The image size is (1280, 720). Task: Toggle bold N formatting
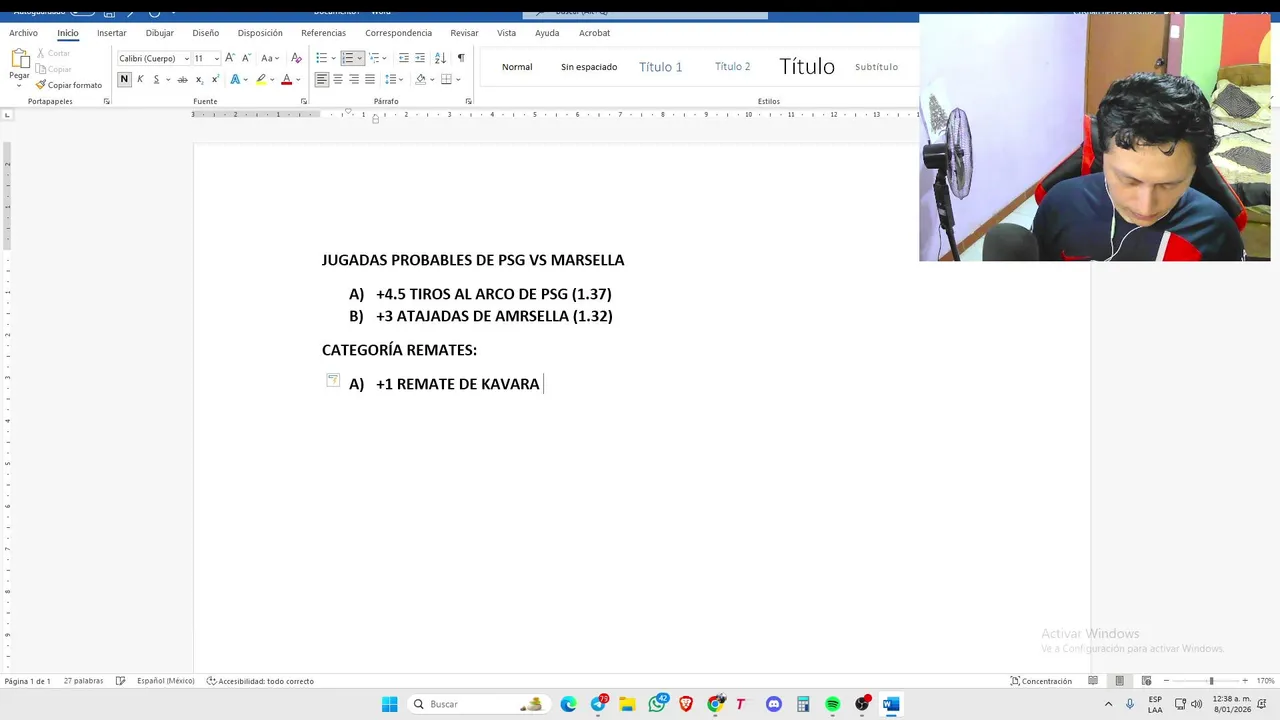[x=124, y=79]
